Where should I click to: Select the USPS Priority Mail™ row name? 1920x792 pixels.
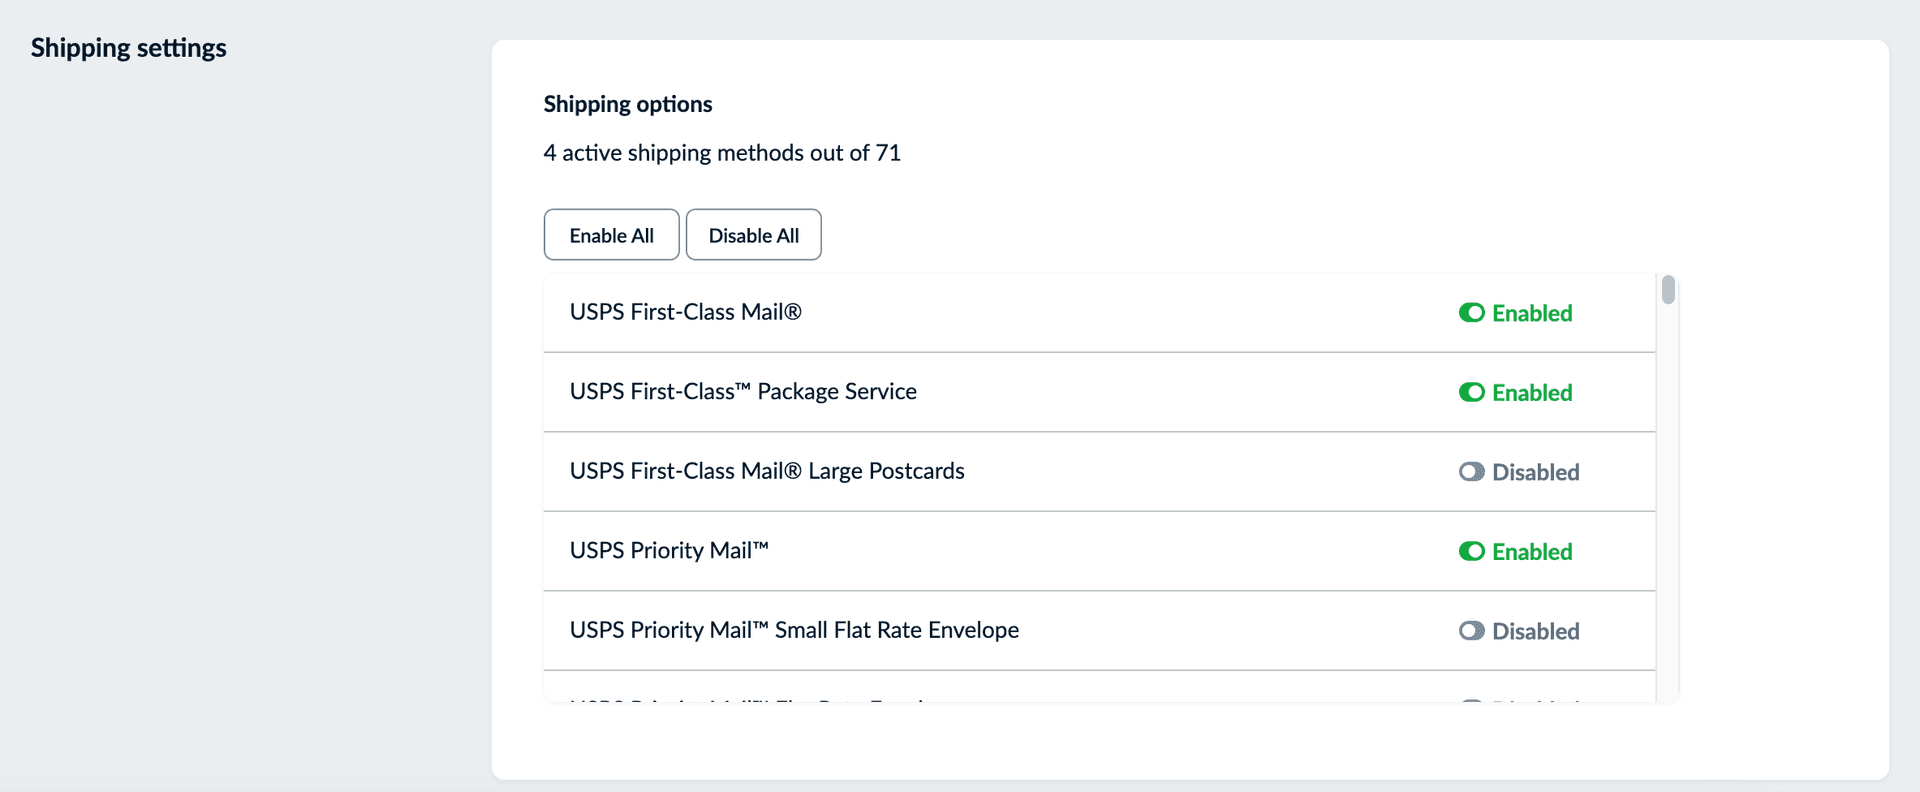click(669, 551)
